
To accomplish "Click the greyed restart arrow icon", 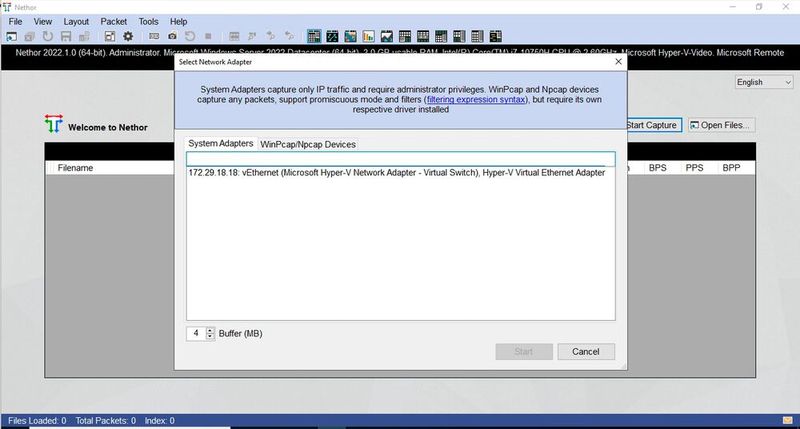I will 190,36.
